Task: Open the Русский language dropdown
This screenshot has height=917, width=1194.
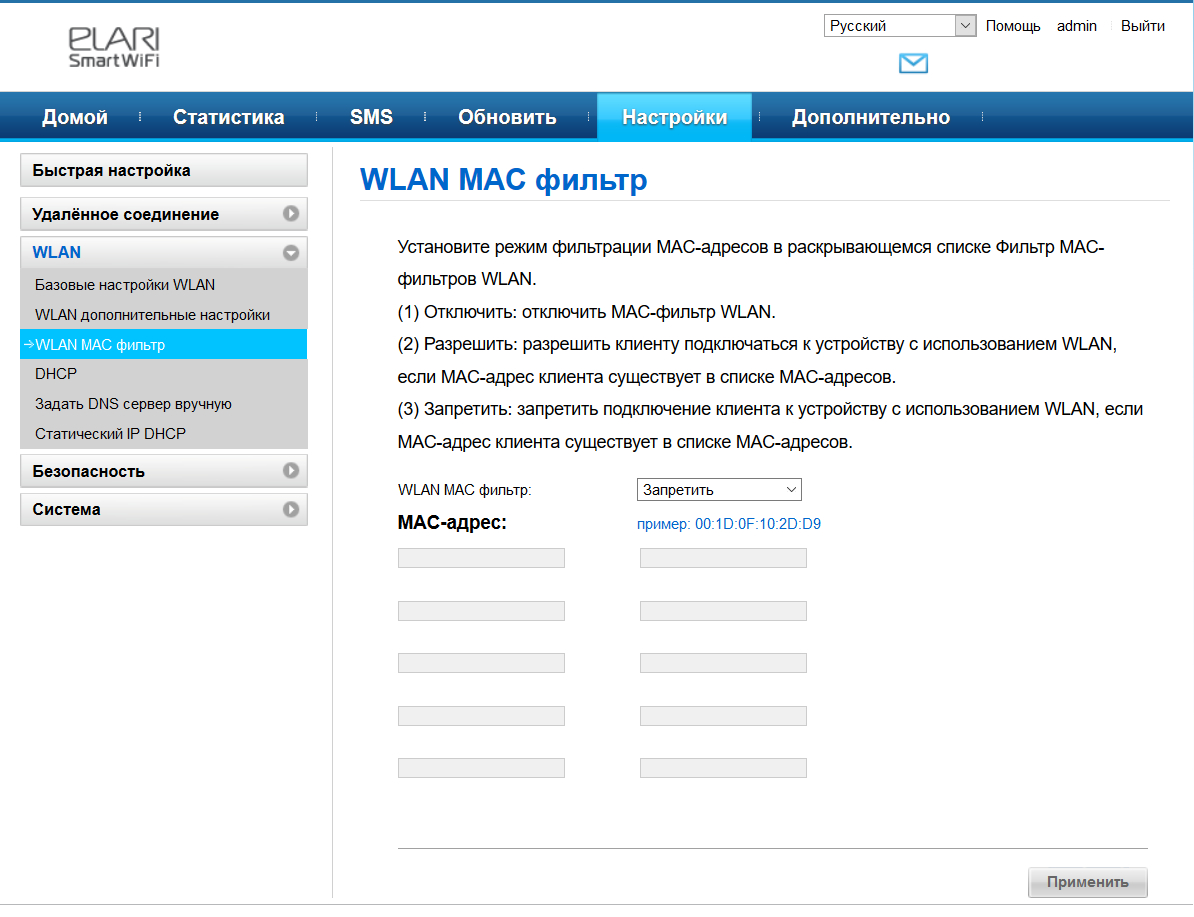Action: (899, 26)
